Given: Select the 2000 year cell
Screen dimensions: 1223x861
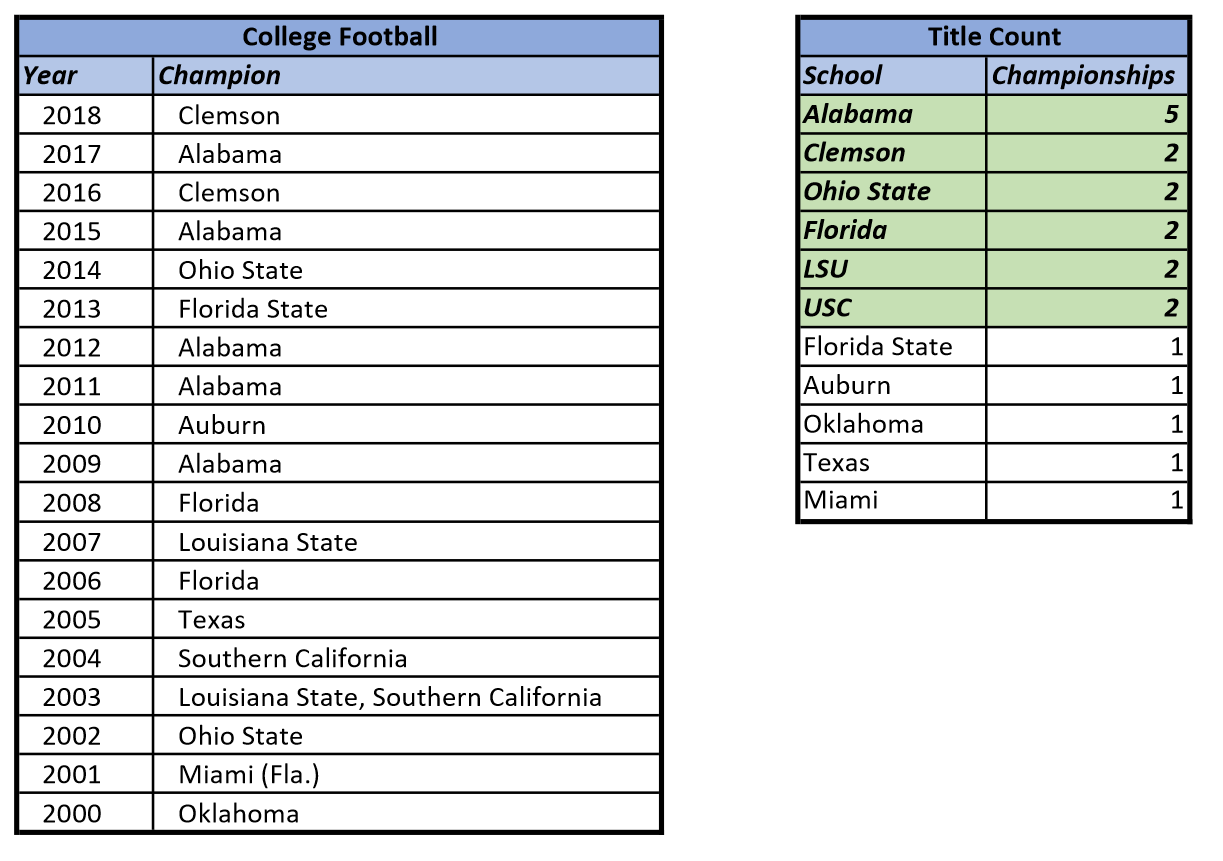Looking at the screenshot, I should coord(72,813).
